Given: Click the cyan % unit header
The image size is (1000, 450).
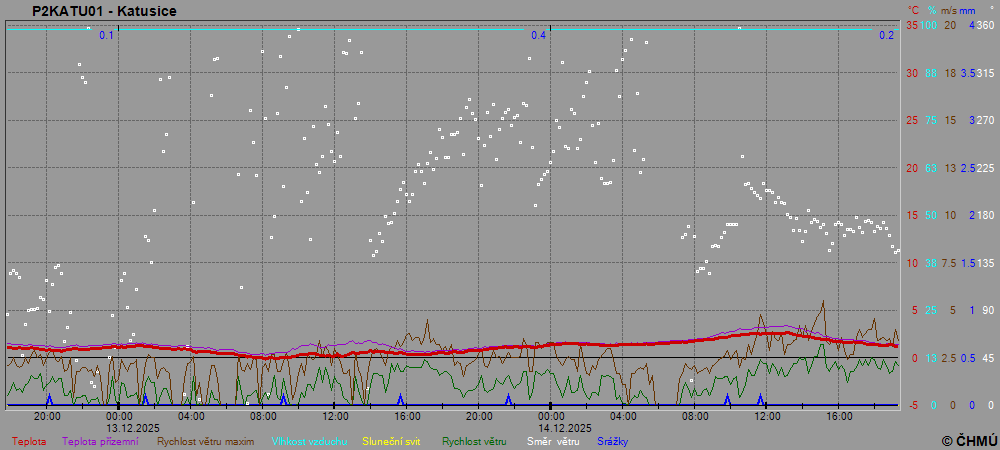Looking at the screenshot, I should coord(931,10).
